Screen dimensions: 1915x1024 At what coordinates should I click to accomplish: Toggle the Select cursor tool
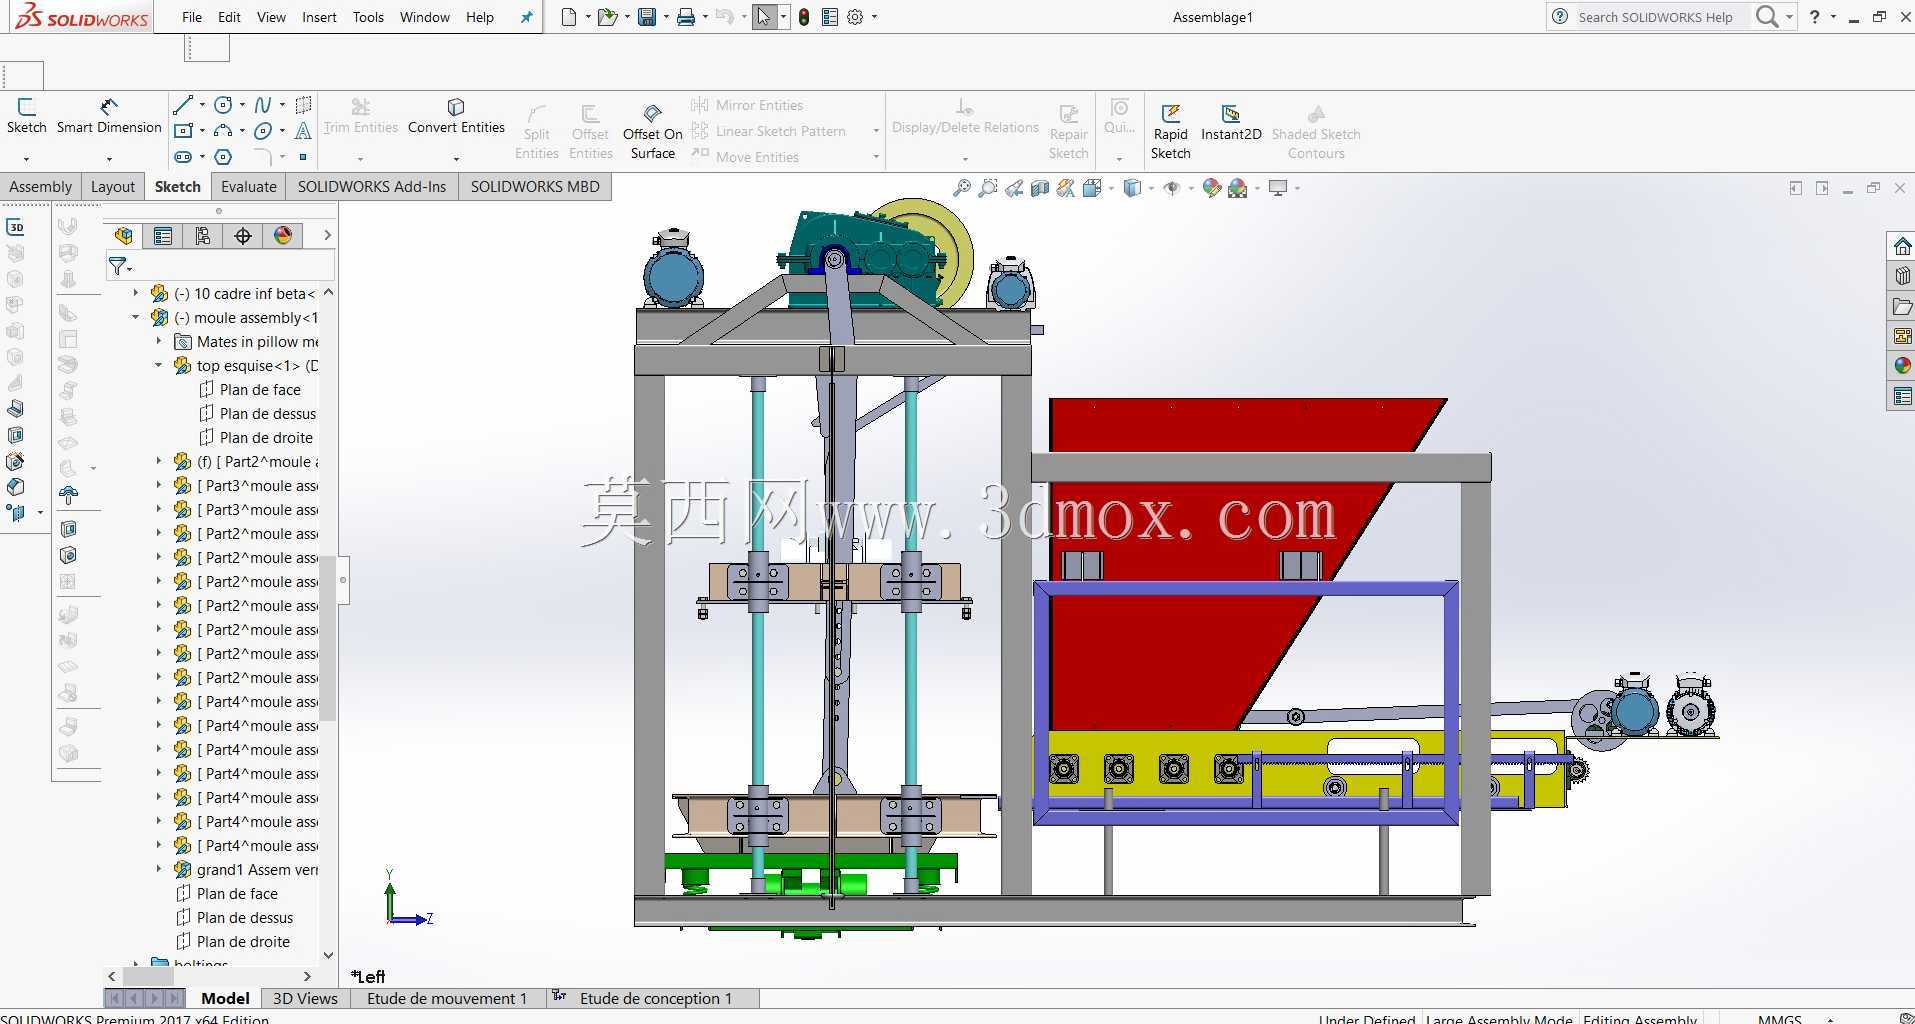tap(764, 17)
